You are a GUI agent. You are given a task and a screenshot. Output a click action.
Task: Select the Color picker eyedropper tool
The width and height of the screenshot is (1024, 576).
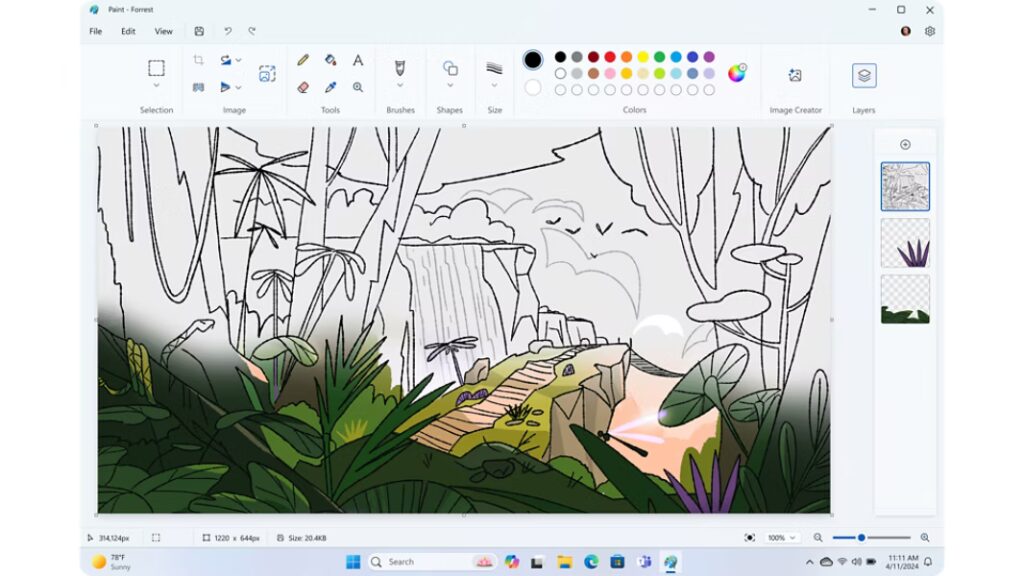click(x=330, y=87)
